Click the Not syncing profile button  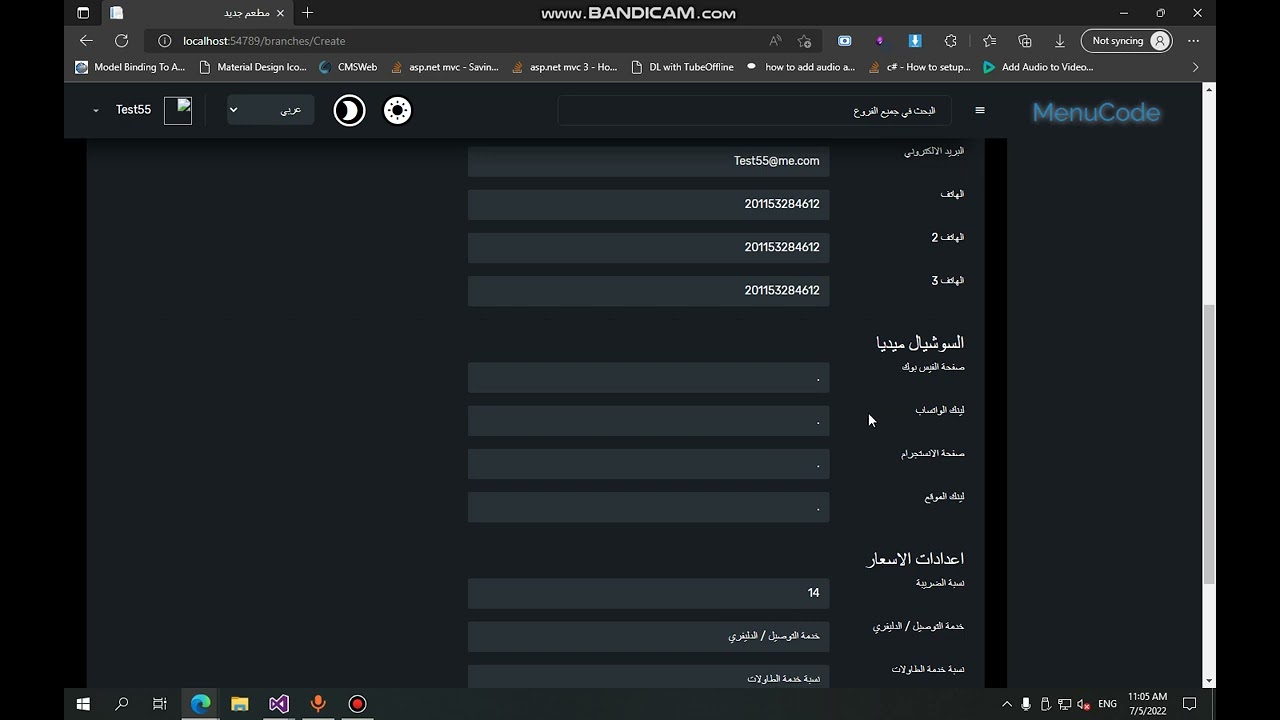tap(1127, 41)
